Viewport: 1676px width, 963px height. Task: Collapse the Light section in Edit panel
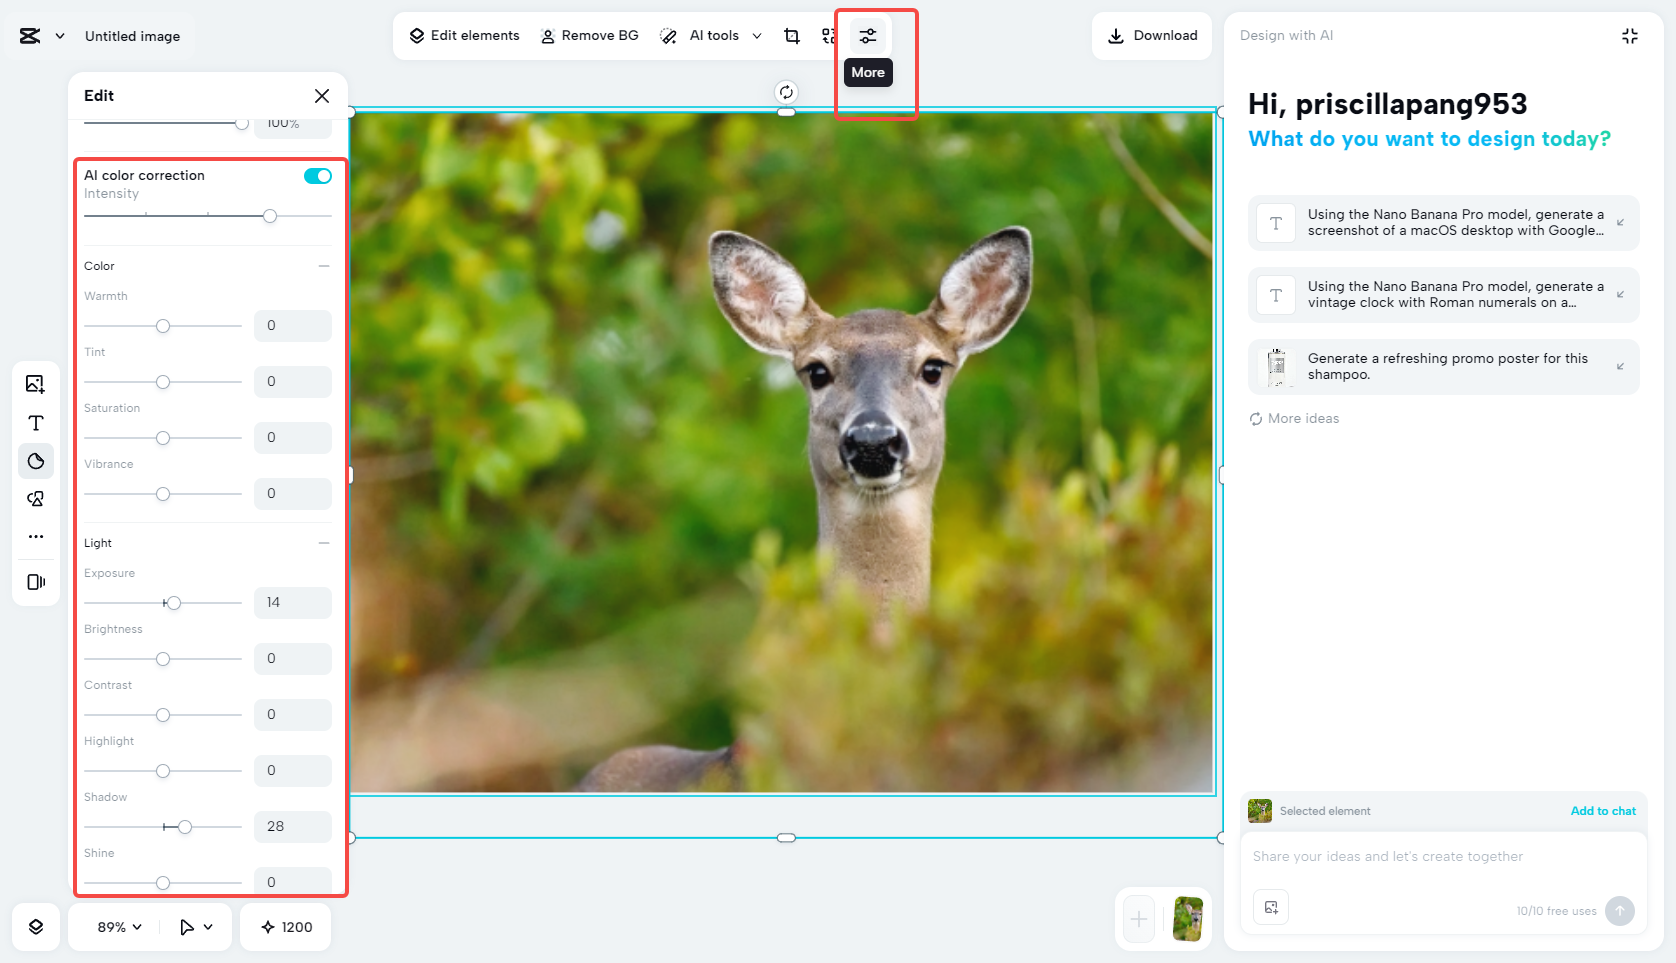[322, 542]
